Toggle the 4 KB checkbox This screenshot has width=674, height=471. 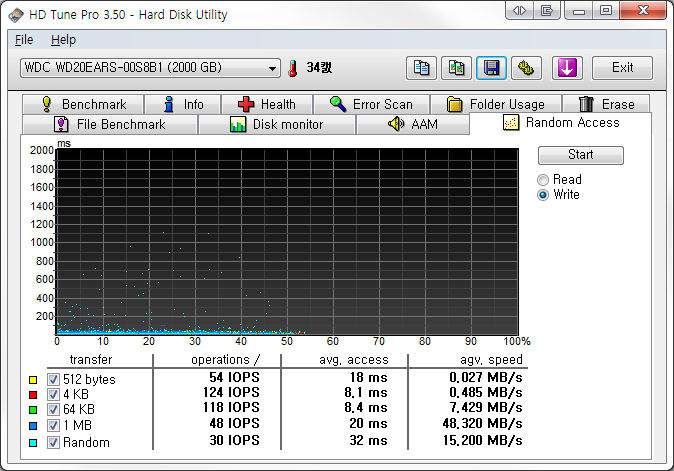coord(53,395)
